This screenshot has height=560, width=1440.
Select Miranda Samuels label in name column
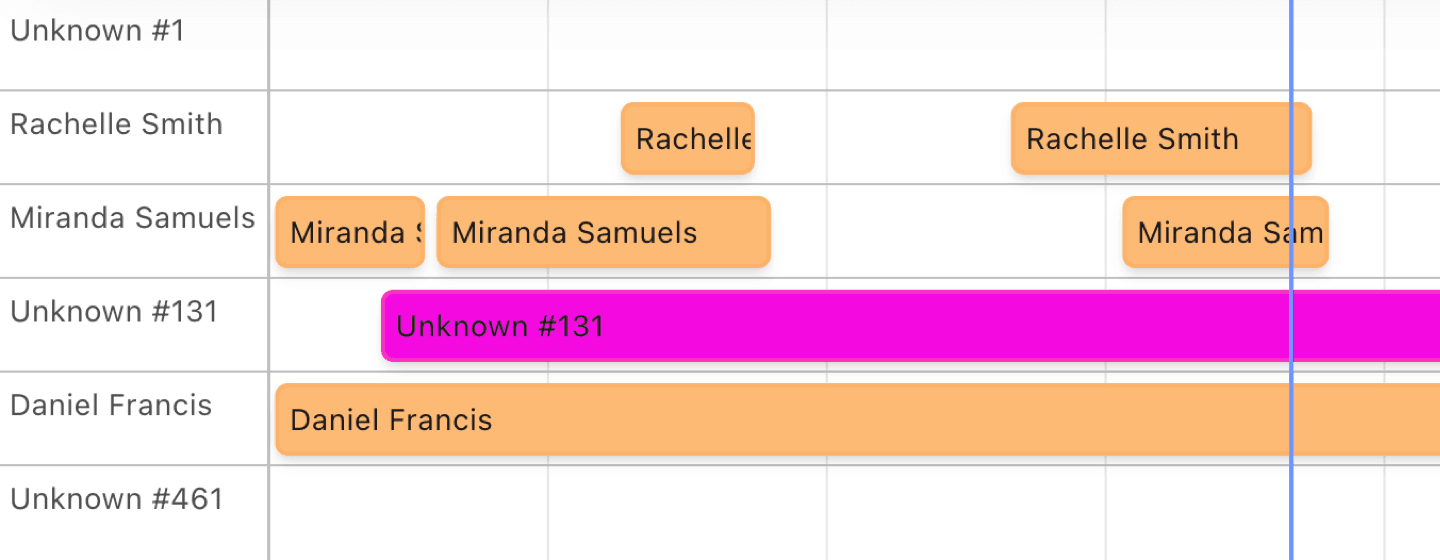(x=133, y=218)
